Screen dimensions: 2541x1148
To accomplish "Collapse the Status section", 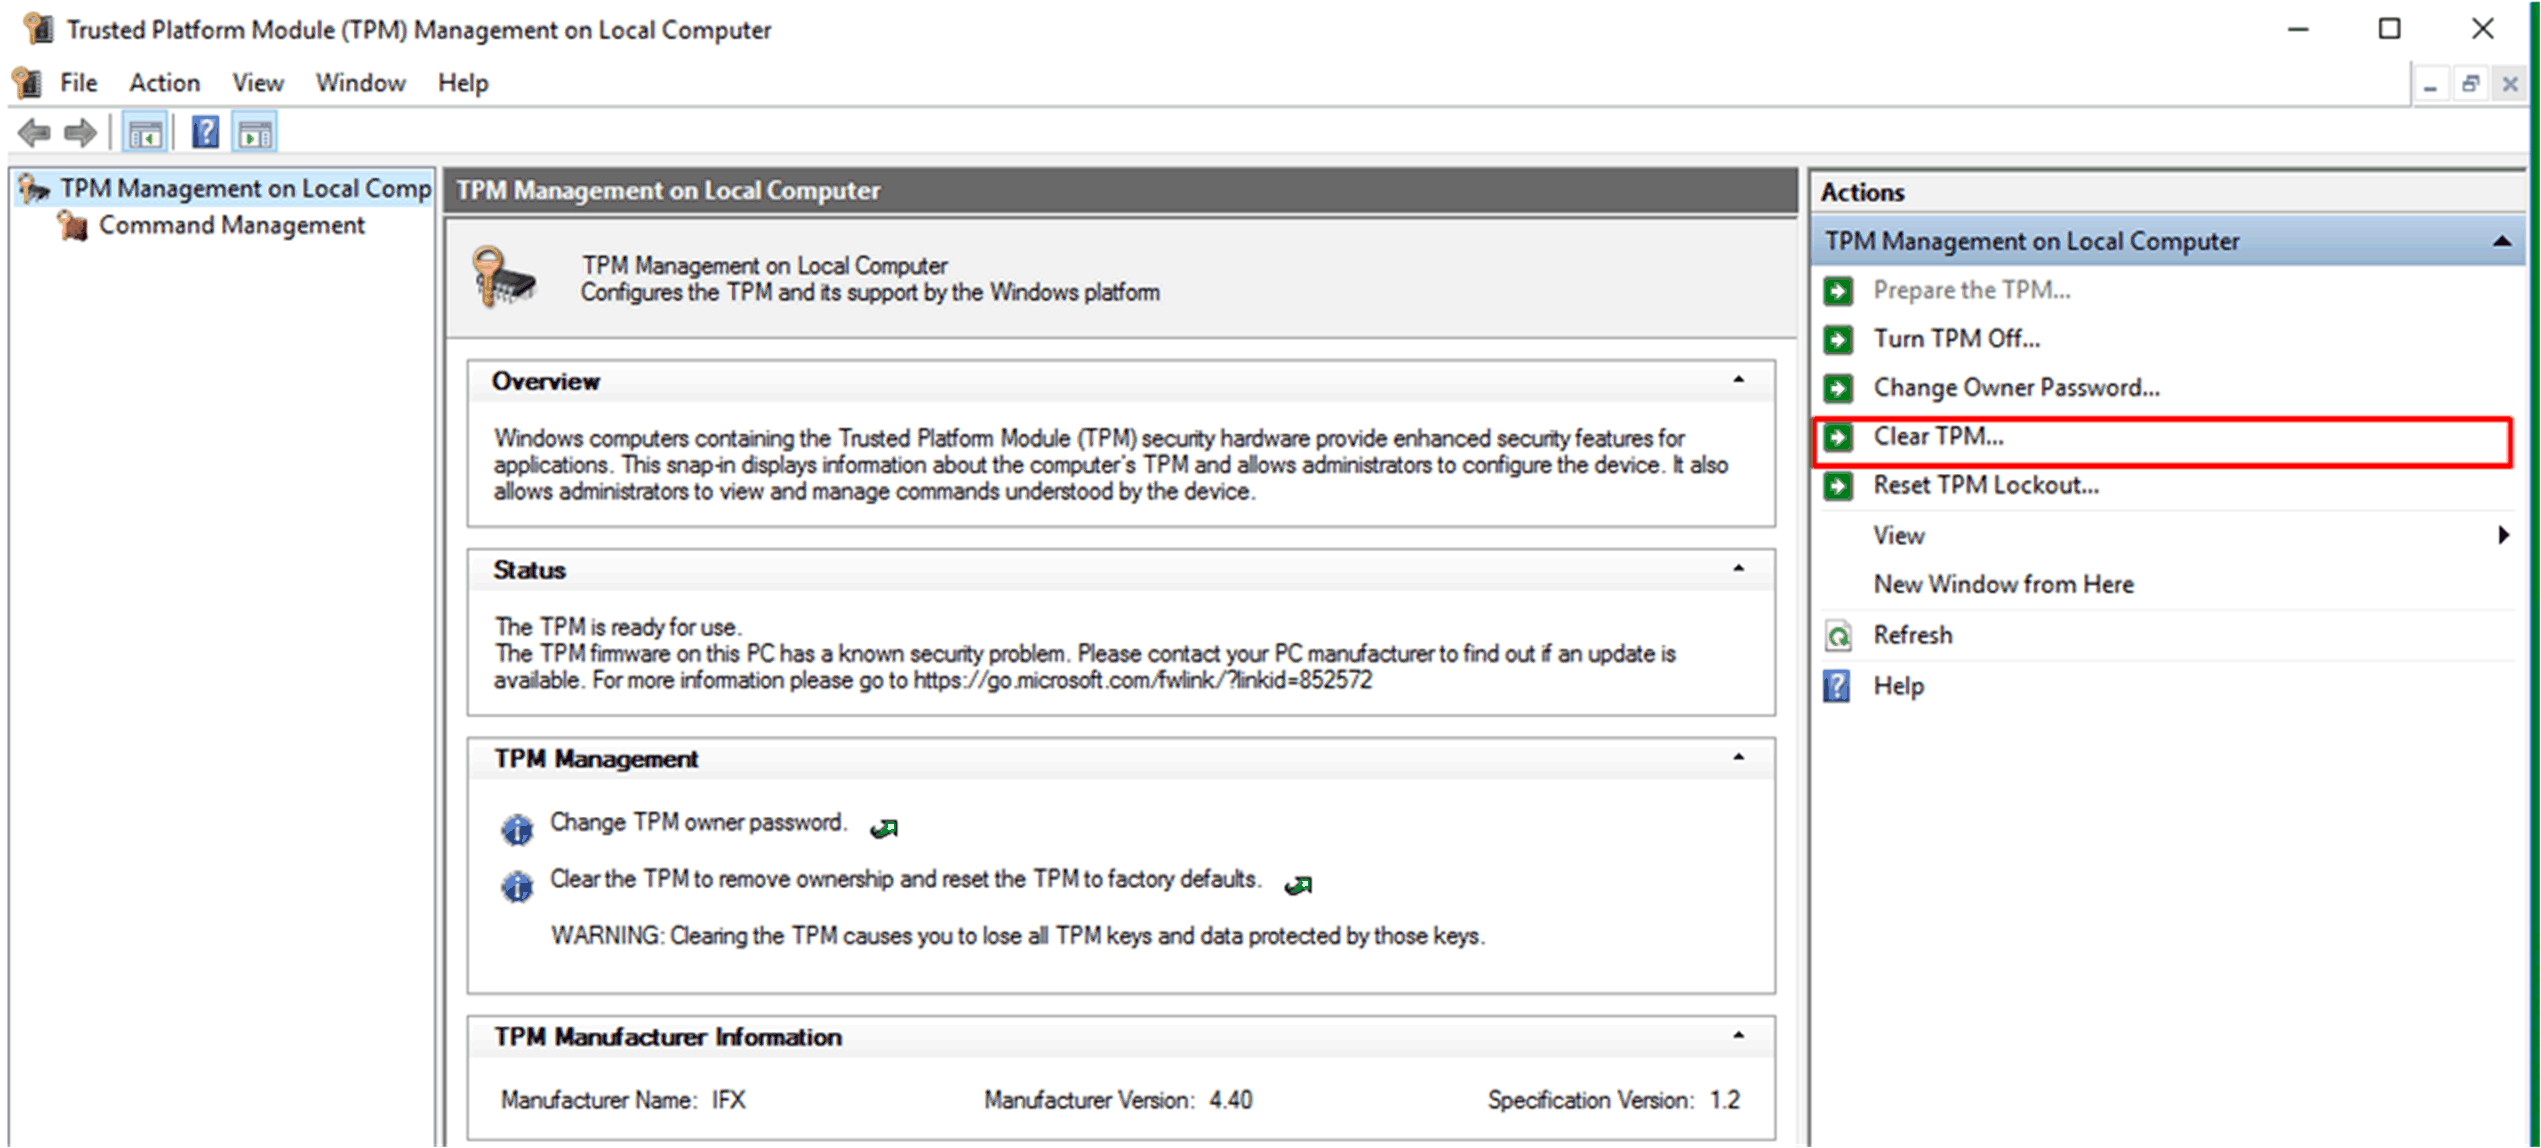I will pyautogui.click(x=1738, y=569).
